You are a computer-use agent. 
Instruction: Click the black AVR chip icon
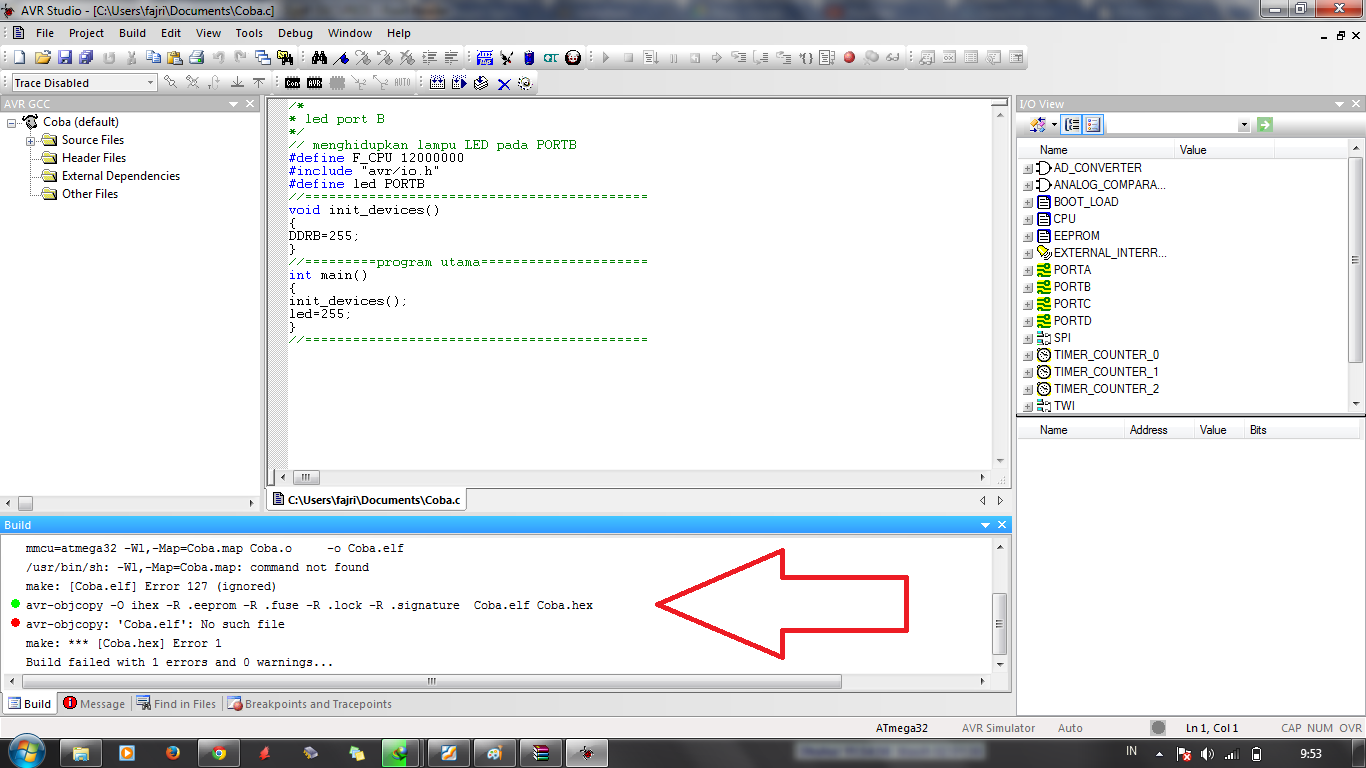314,83
